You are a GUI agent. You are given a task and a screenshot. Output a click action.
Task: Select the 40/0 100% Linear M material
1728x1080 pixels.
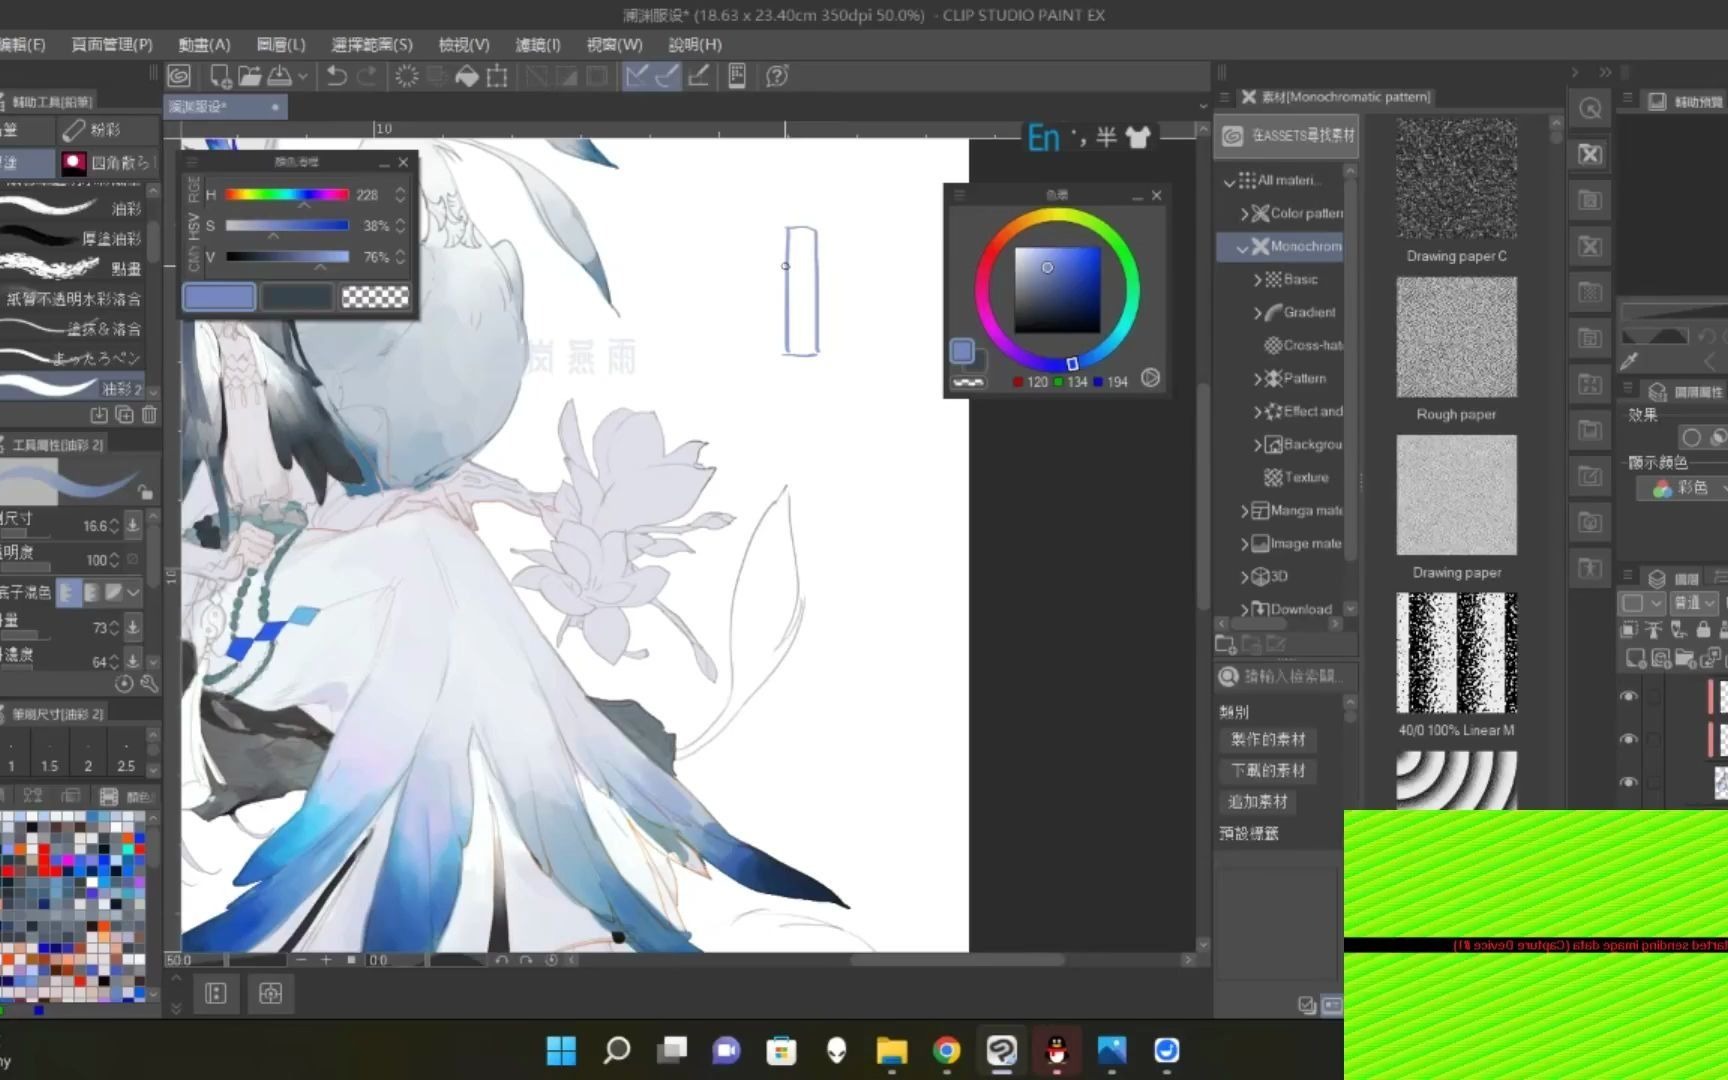tap(1457, 653)
